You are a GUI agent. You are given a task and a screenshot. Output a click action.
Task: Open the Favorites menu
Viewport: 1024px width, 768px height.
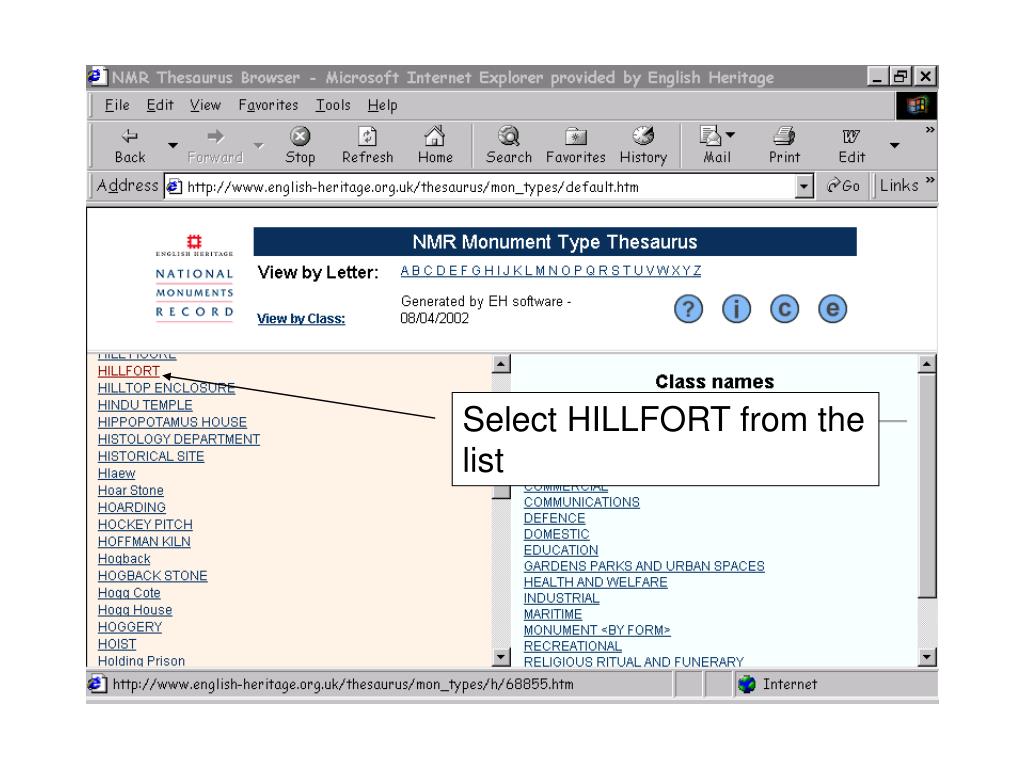268,105
